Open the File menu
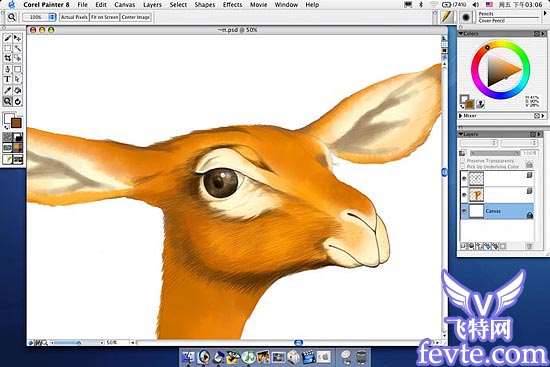 [82, 5]
